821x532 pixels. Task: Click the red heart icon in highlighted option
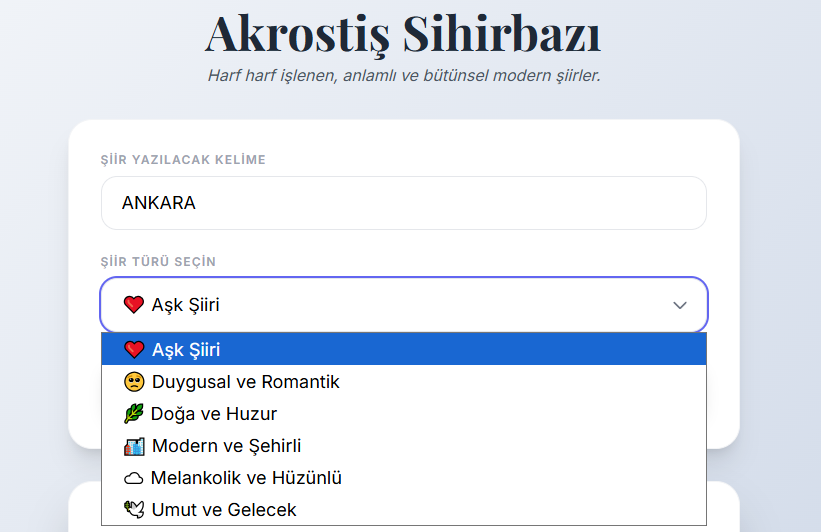(x=134, y=349)
